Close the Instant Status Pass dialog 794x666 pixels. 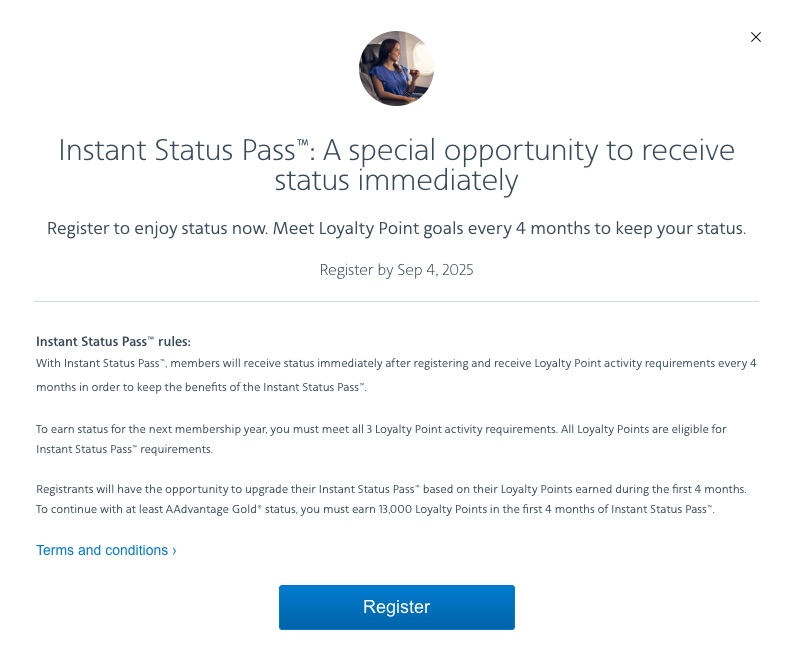(x=756, y=37)
